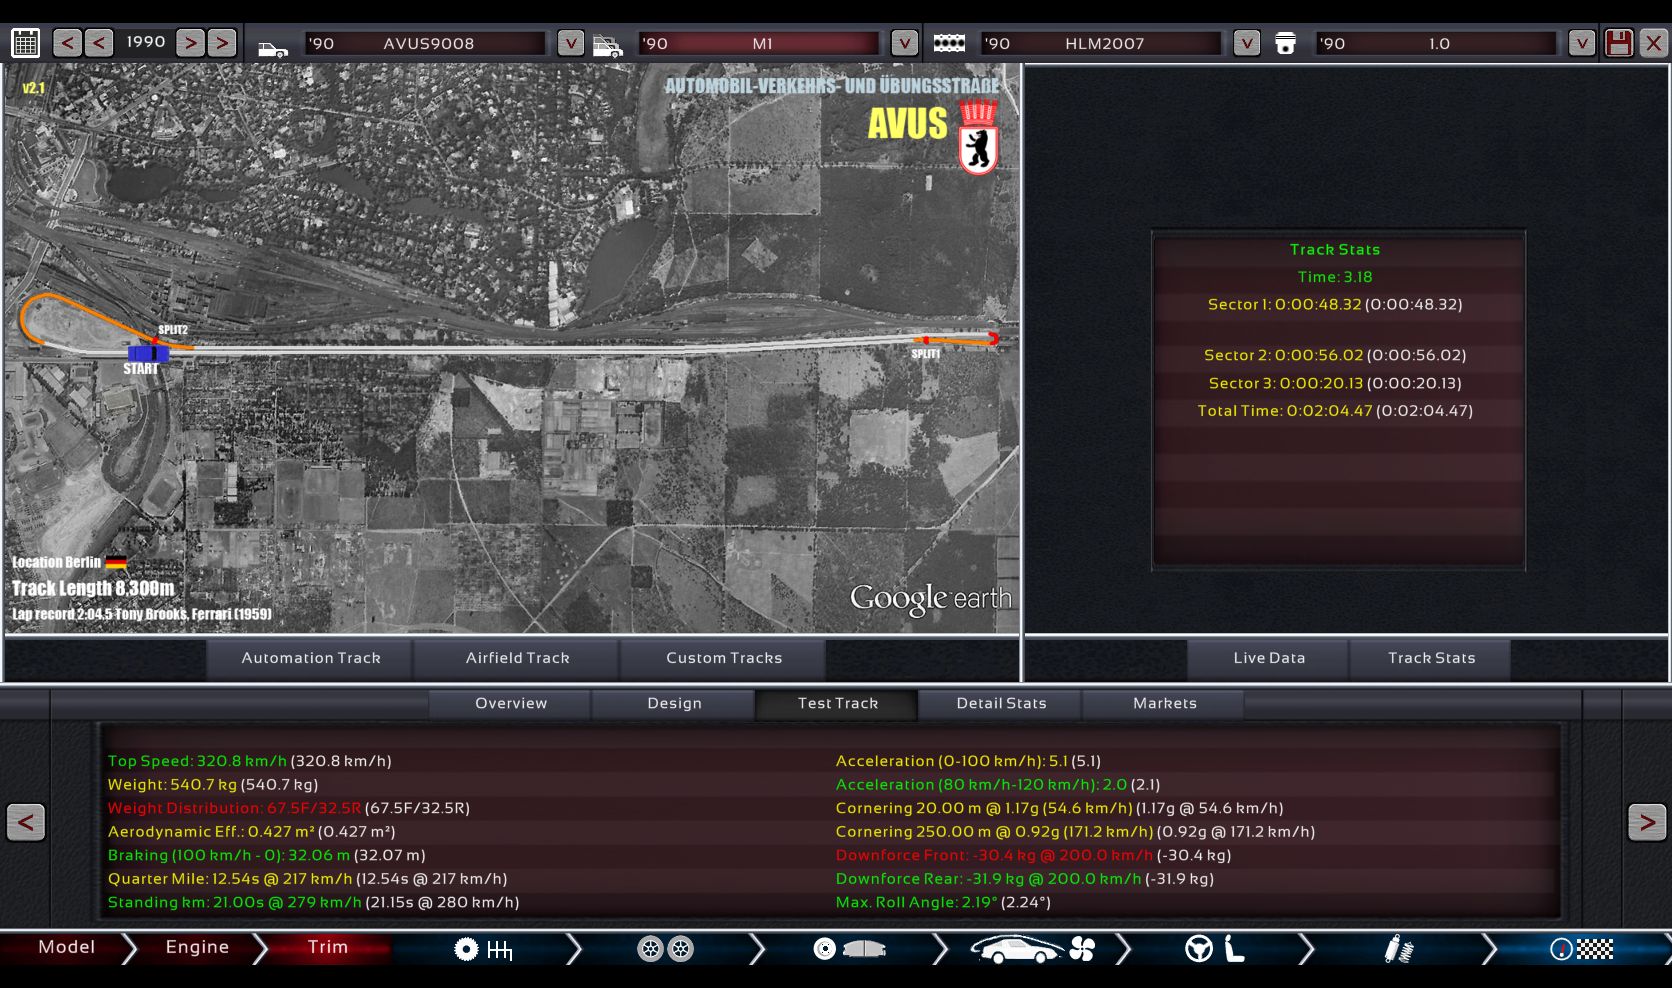1672x988 pixels.
Task: Click the outermost back arrow of the year selector
Action: (67, 43)
